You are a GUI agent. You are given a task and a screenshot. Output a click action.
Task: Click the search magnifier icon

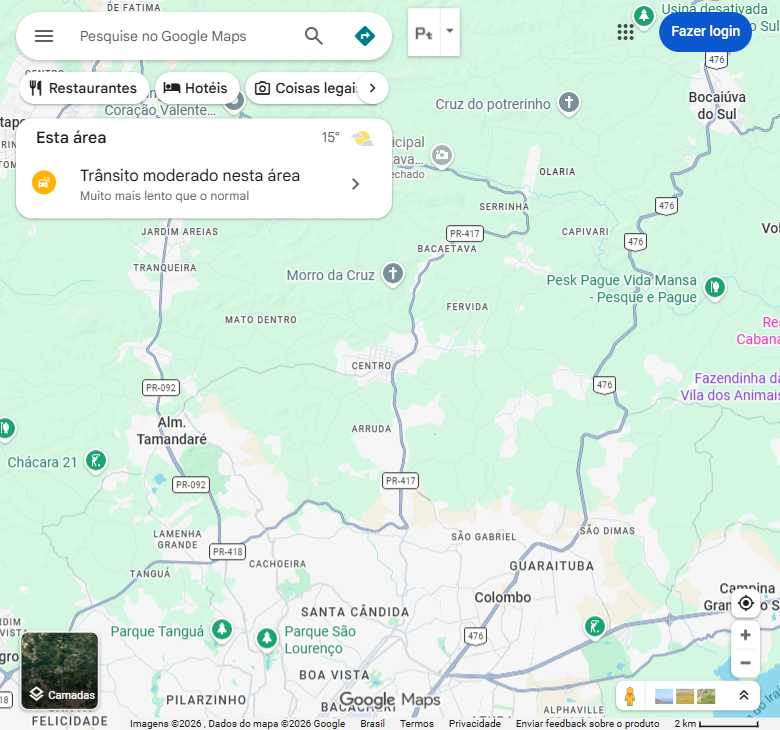313,36
